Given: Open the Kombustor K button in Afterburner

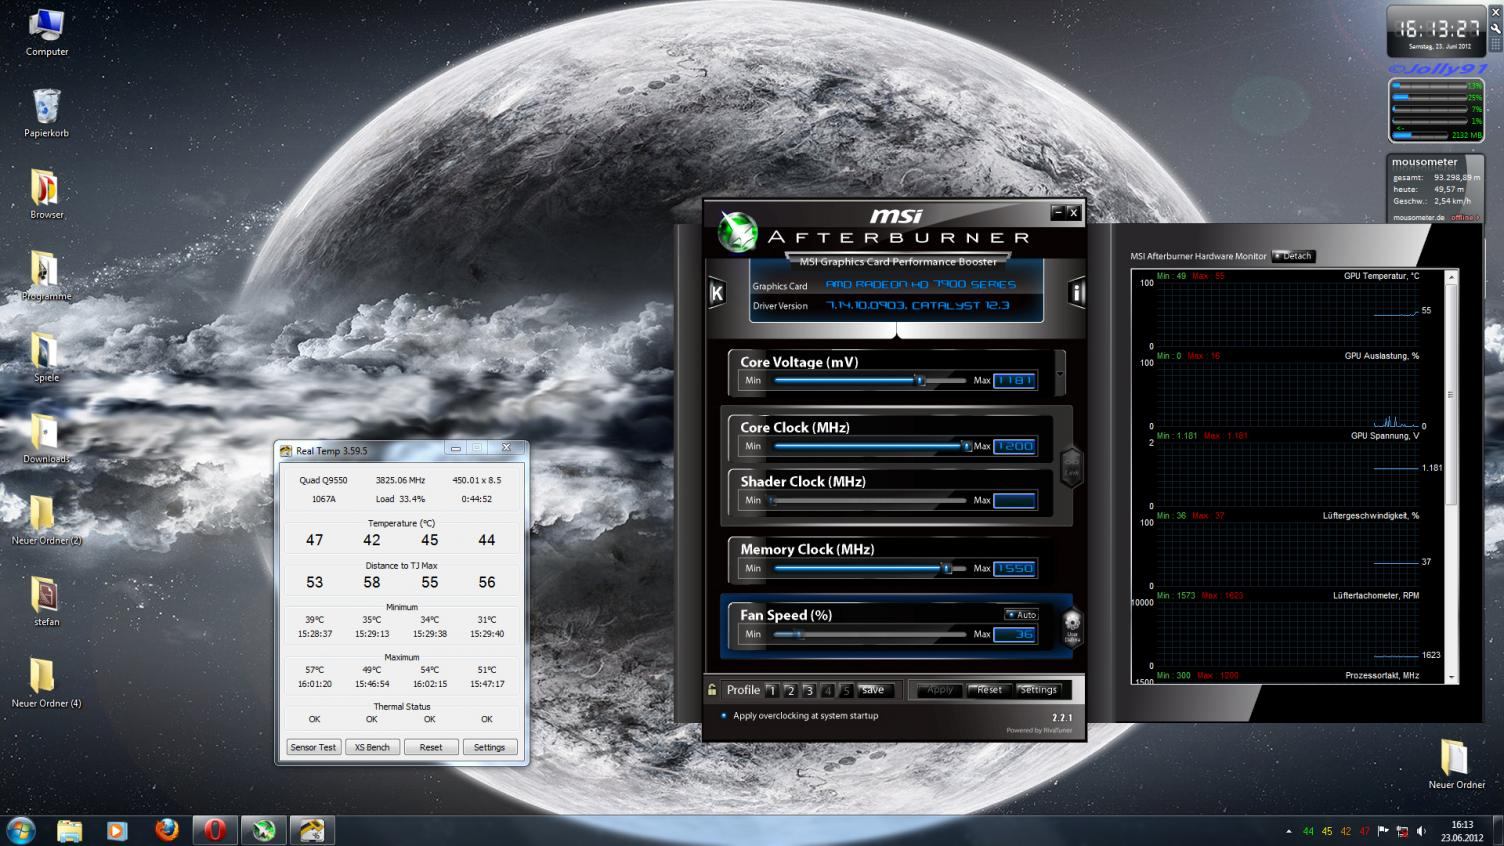Looking at the screenshot, I should (x=716, y=293).
